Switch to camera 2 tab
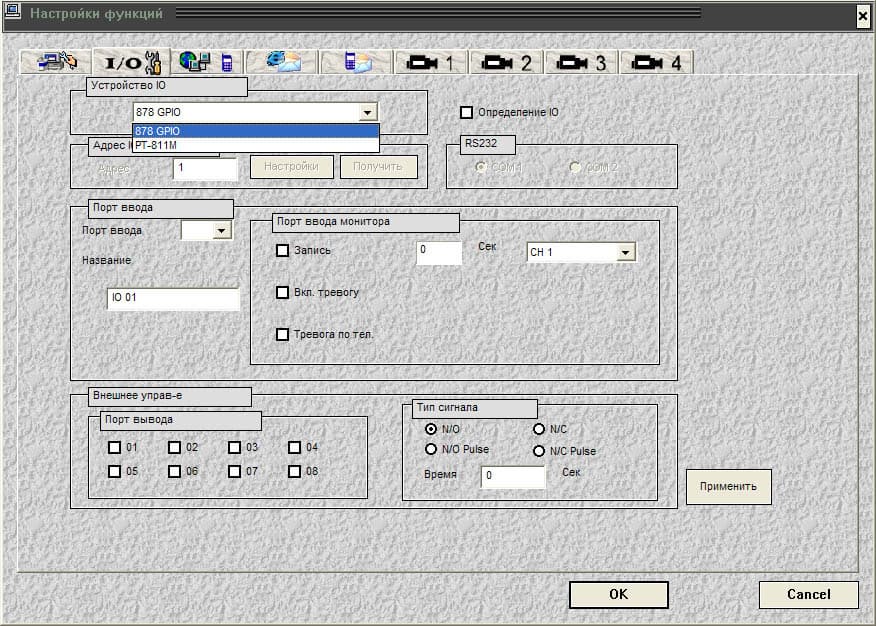 tap(506, 62)
